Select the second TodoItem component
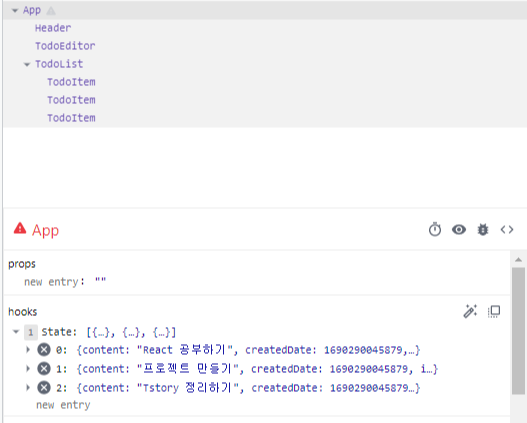Screen dimensions: 527x423 click(x=71, y=100)
